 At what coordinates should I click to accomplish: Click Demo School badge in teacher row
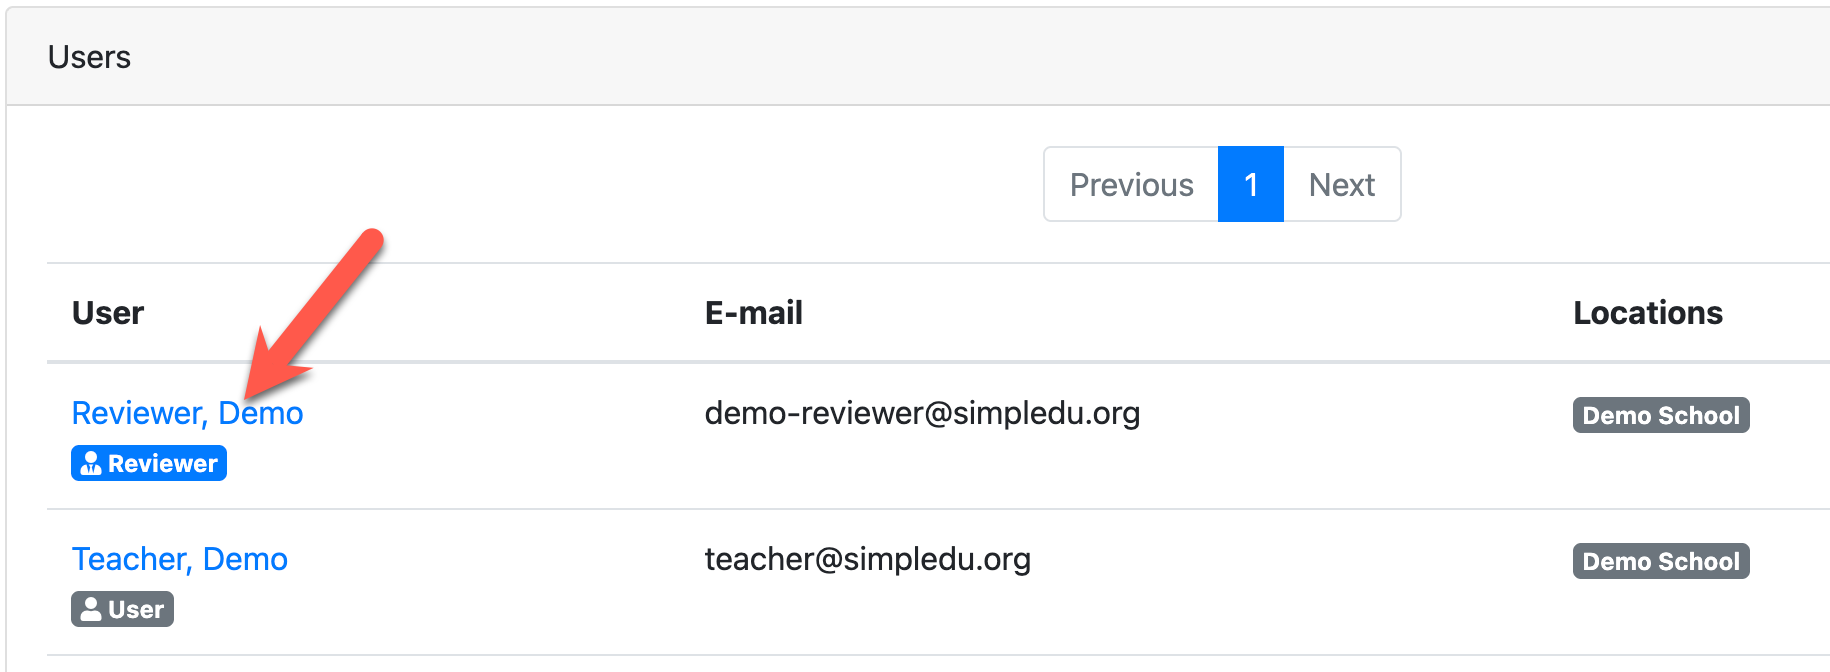point(1660,561)
